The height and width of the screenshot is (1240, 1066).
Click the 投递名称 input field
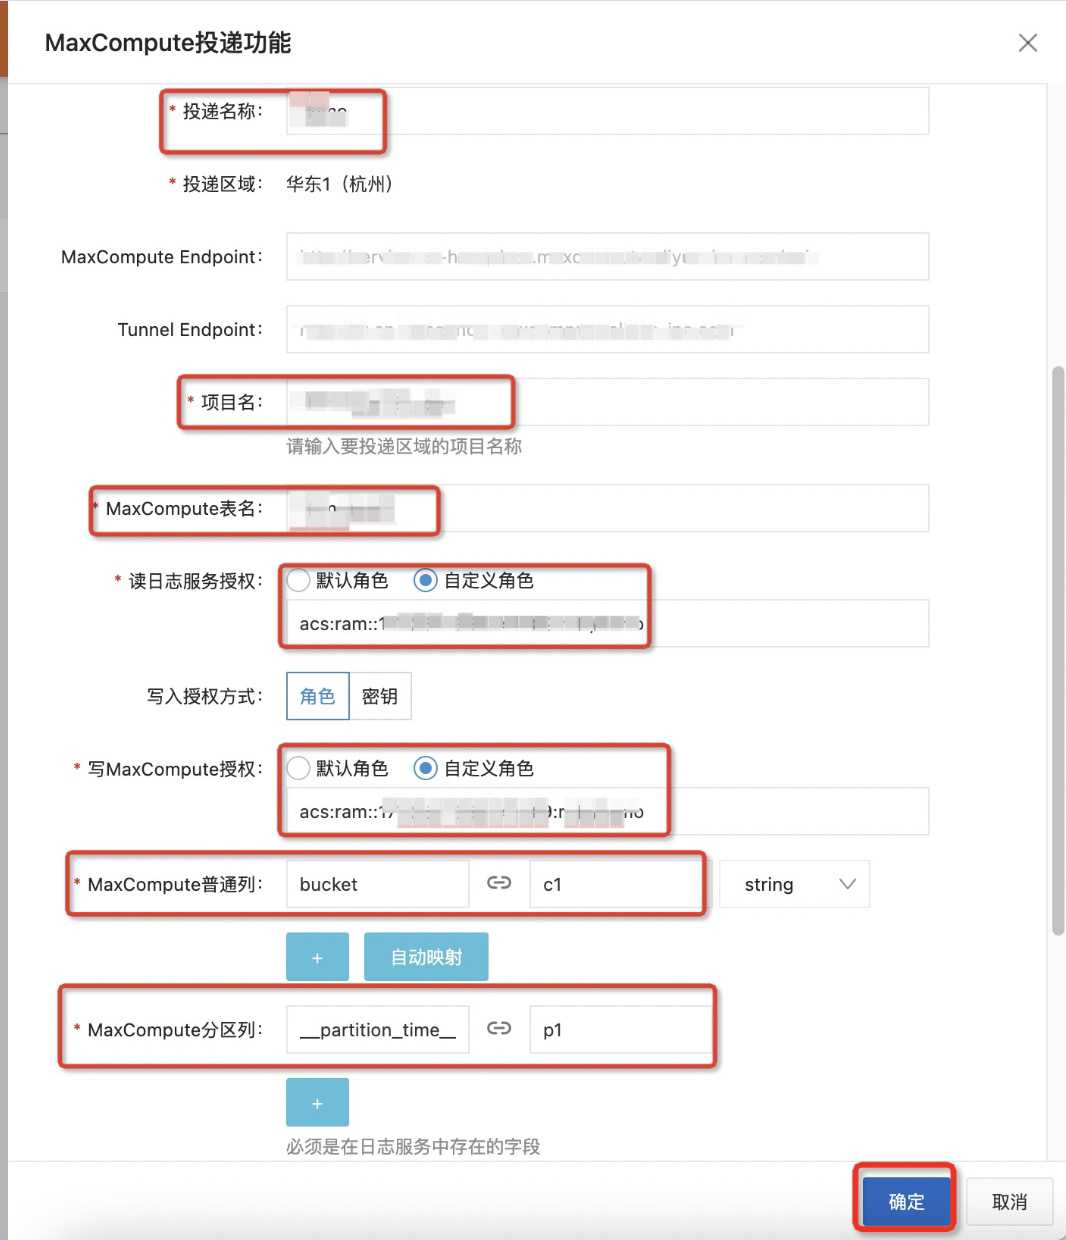point(607,111)
